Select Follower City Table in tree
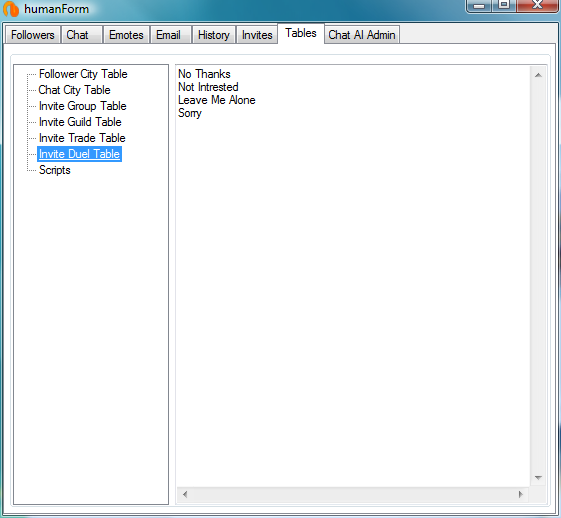The image size is (561, 518). point(83,74)
